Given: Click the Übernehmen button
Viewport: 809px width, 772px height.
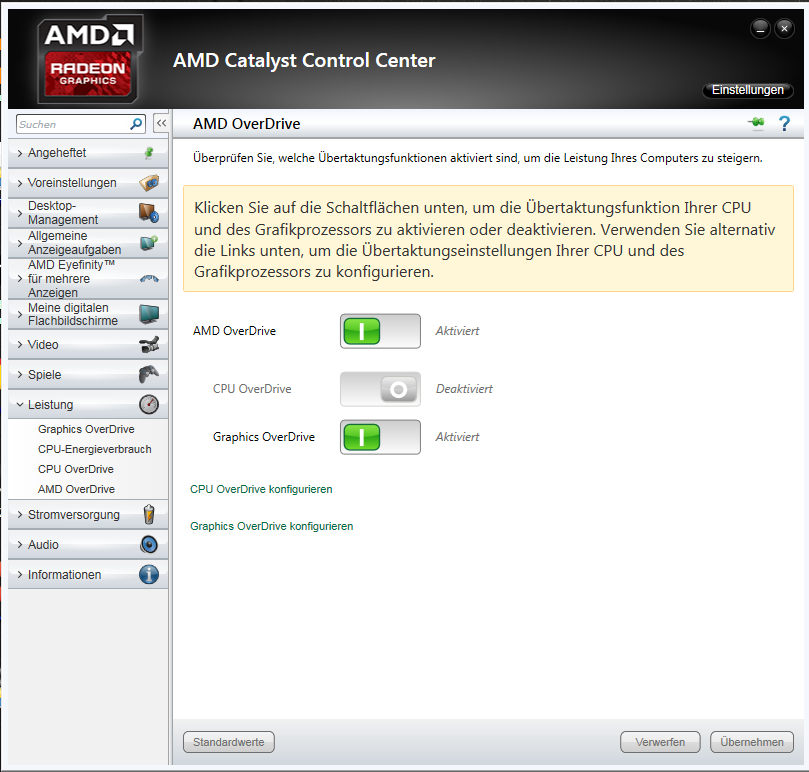Looking at the screenshot, I should pyautogui.click(x=752, y=742).
